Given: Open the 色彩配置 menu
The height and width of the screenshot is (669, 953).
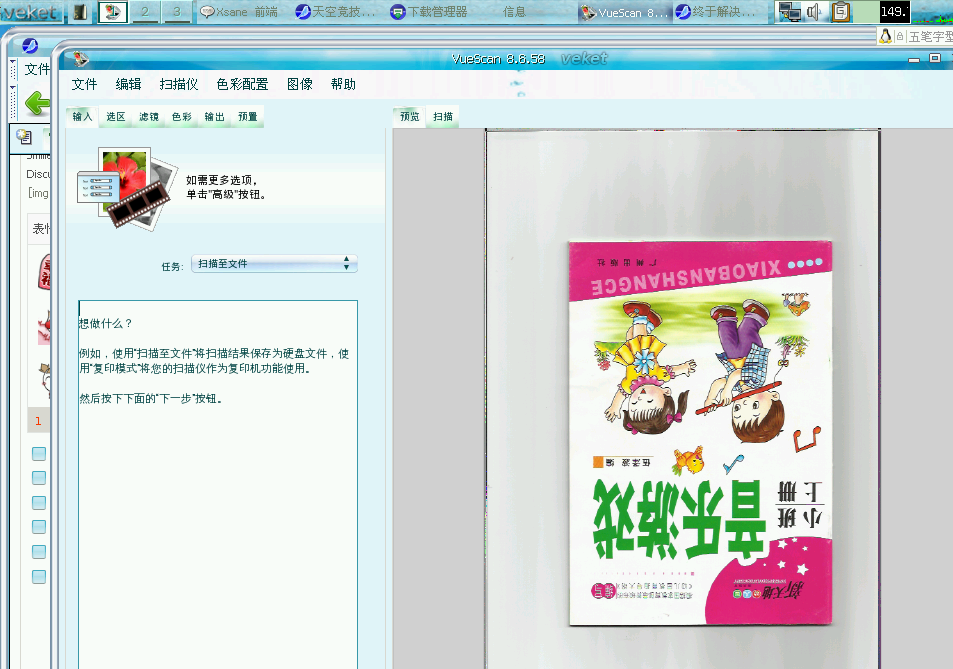Looking at the screenshot, I should (x=243, y=84).
